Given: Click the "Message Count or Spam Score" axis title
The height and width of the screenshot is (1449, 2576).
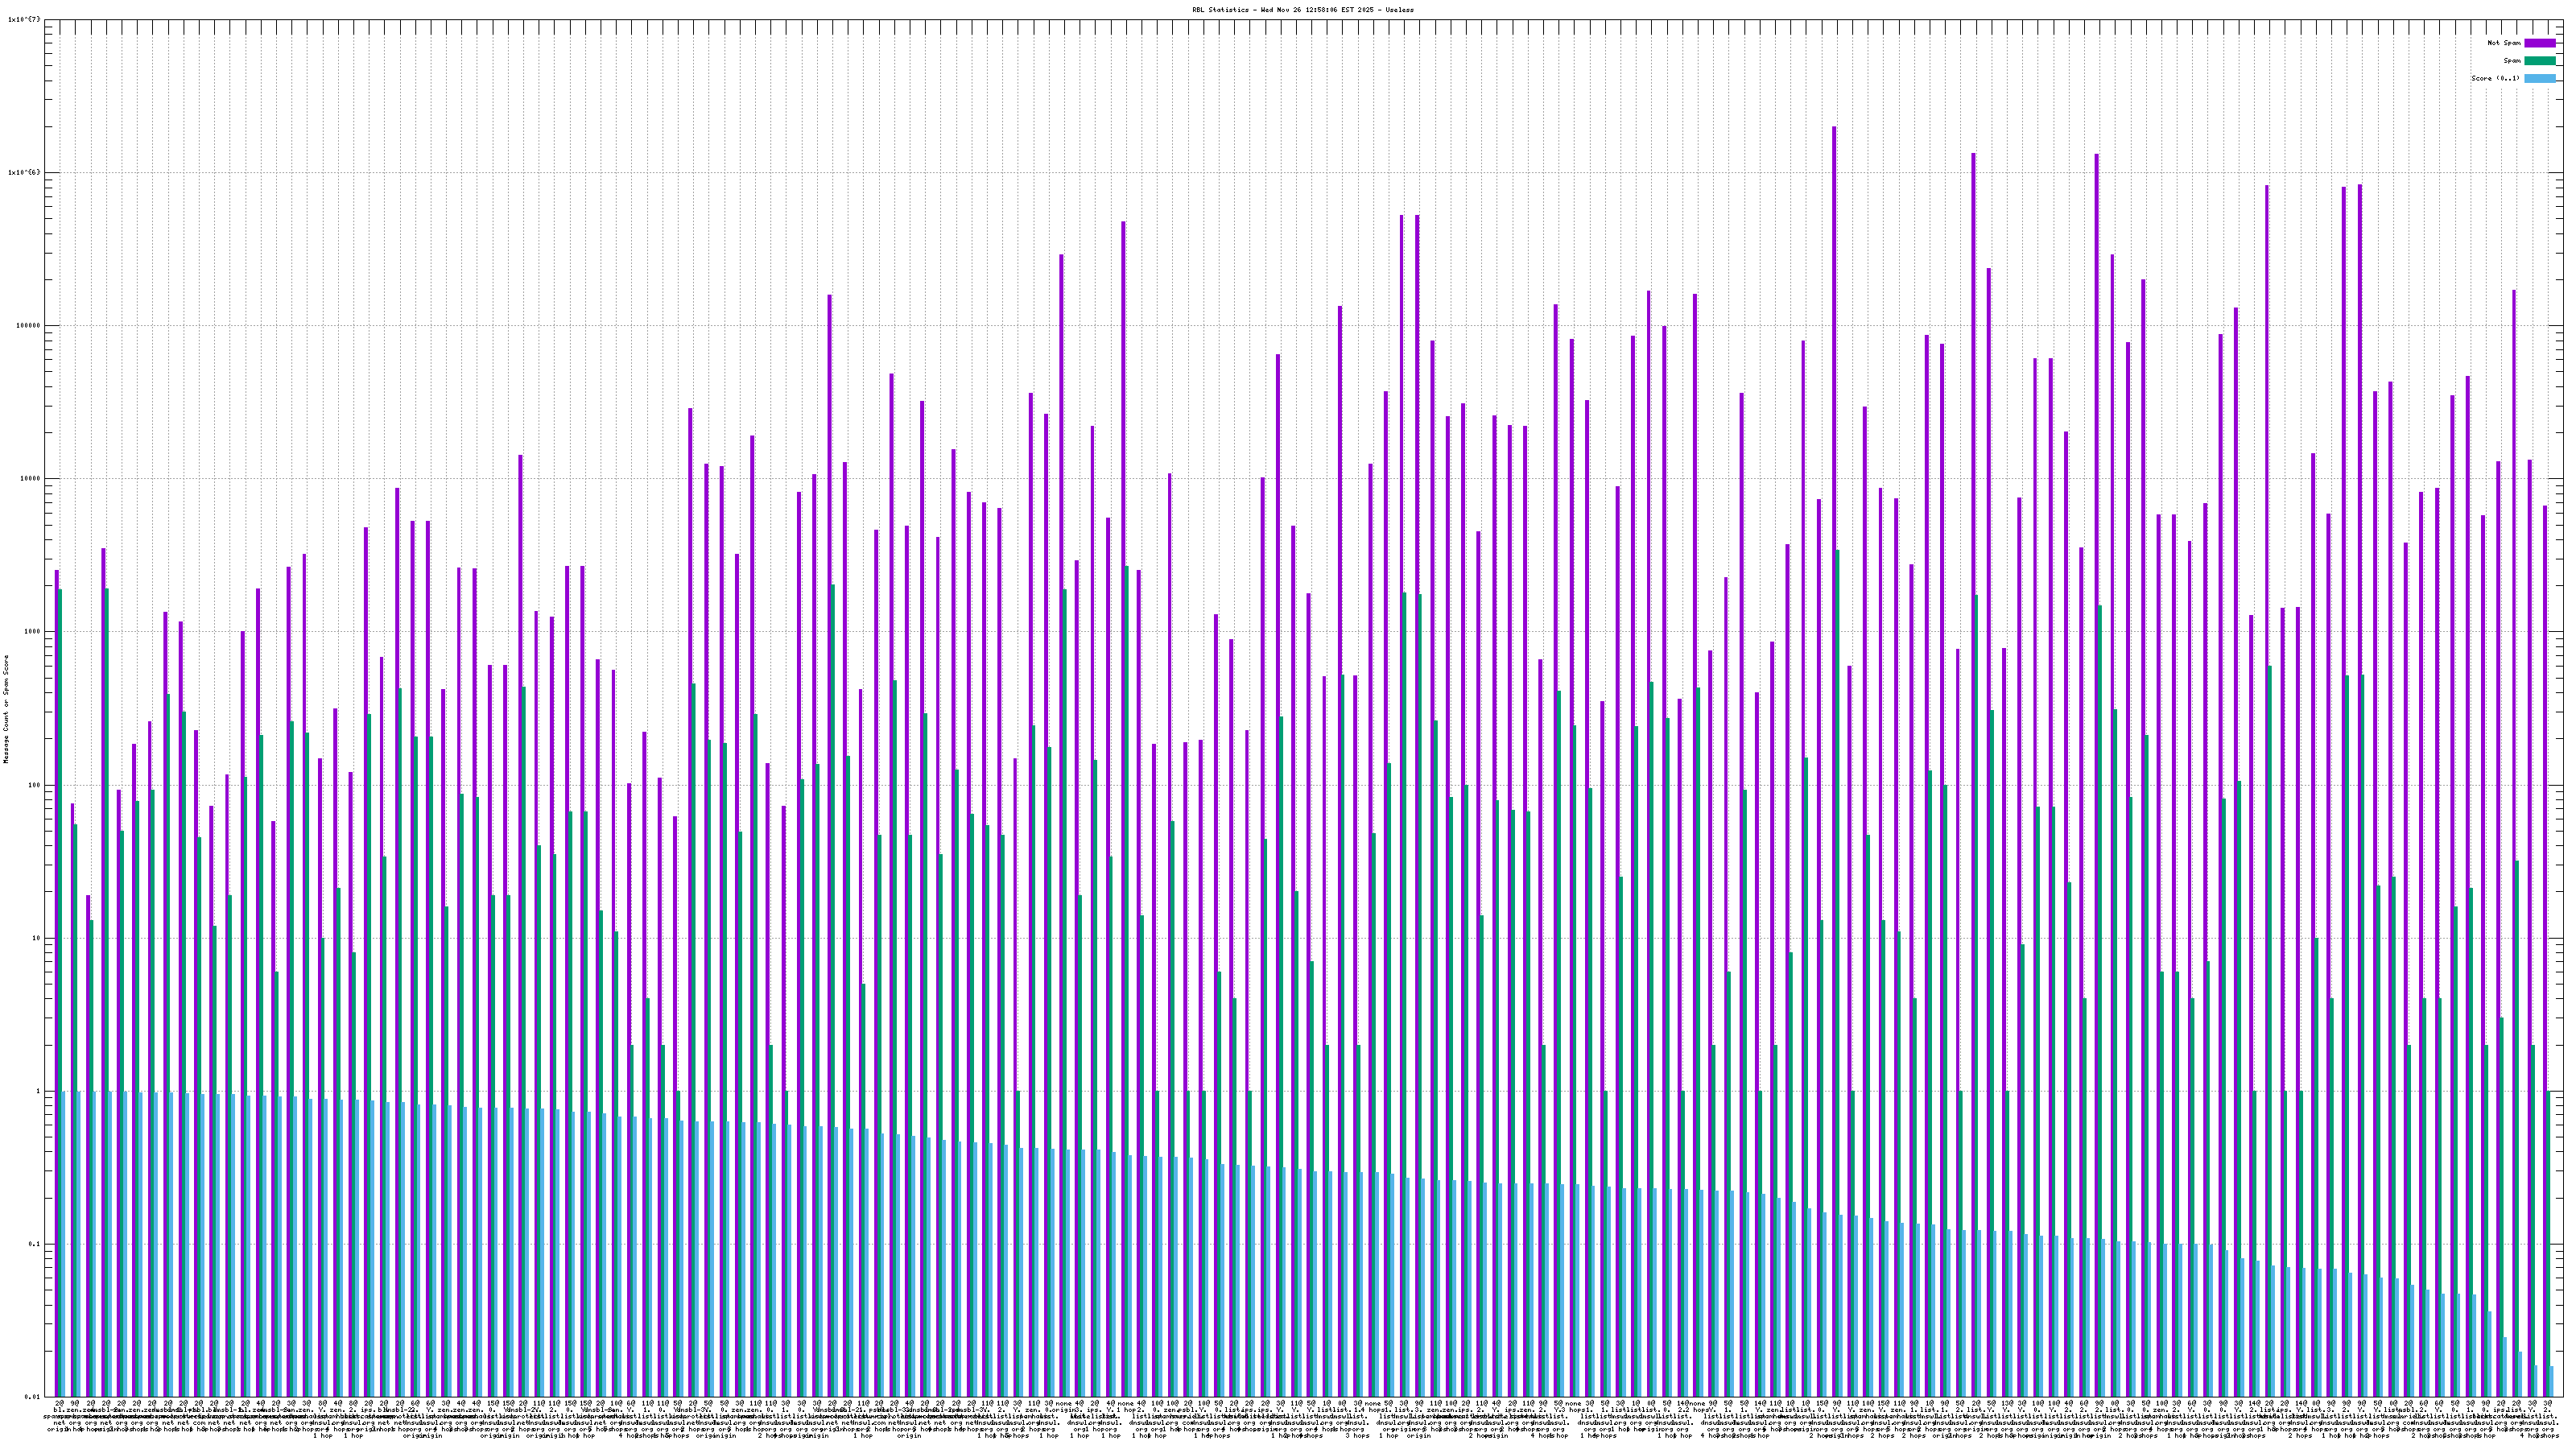Looking at the screenshot, I should [6, 709].
